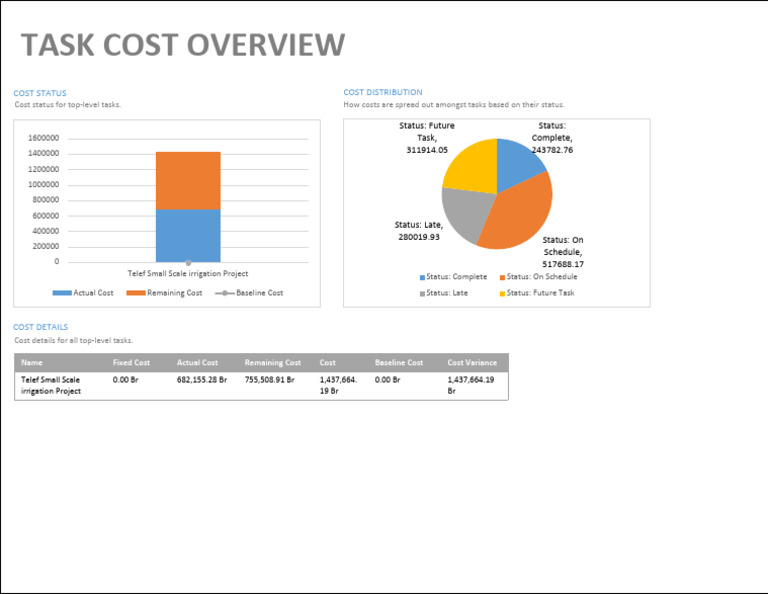Click the data label 'Status: Complete, 243782.76'
This screenshot has width=768, height=594.
click(552, 138)
